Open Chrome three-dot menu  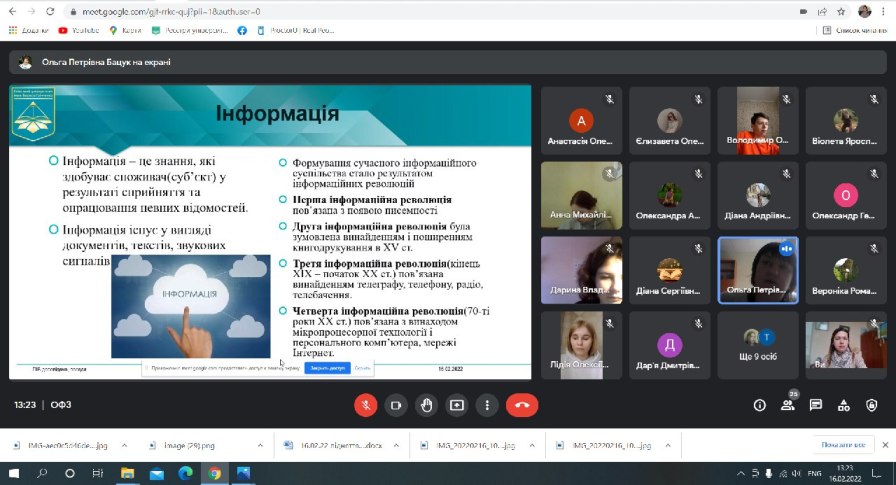[x=883, y=11]
